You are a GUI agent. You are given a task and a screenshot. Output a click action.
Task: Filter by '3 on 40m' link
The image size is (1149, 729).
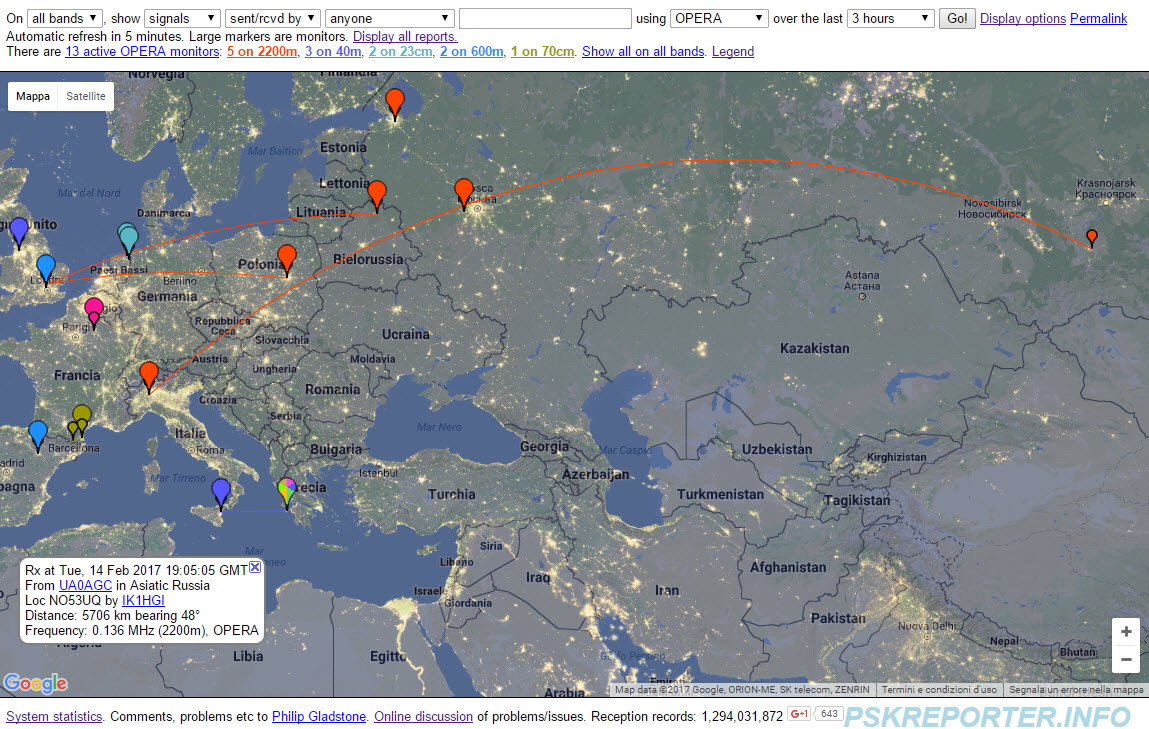click(x=333, y=51)
